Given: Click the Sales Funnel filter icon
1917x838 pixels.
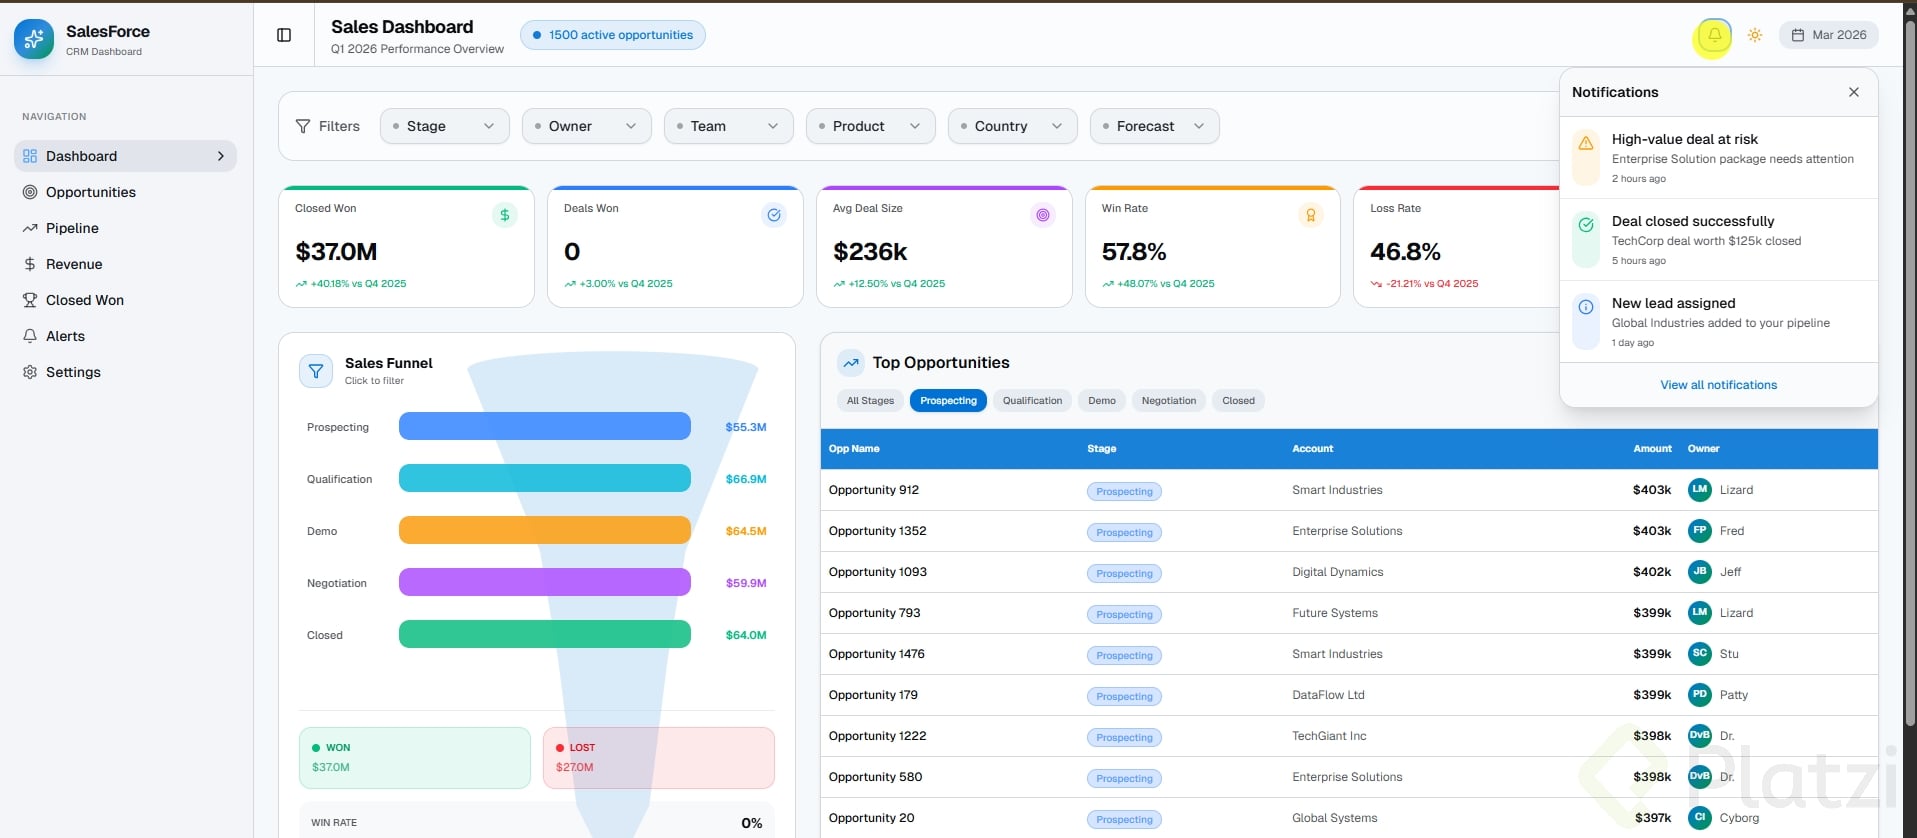Looking at the screenshot, I should 316,371.
